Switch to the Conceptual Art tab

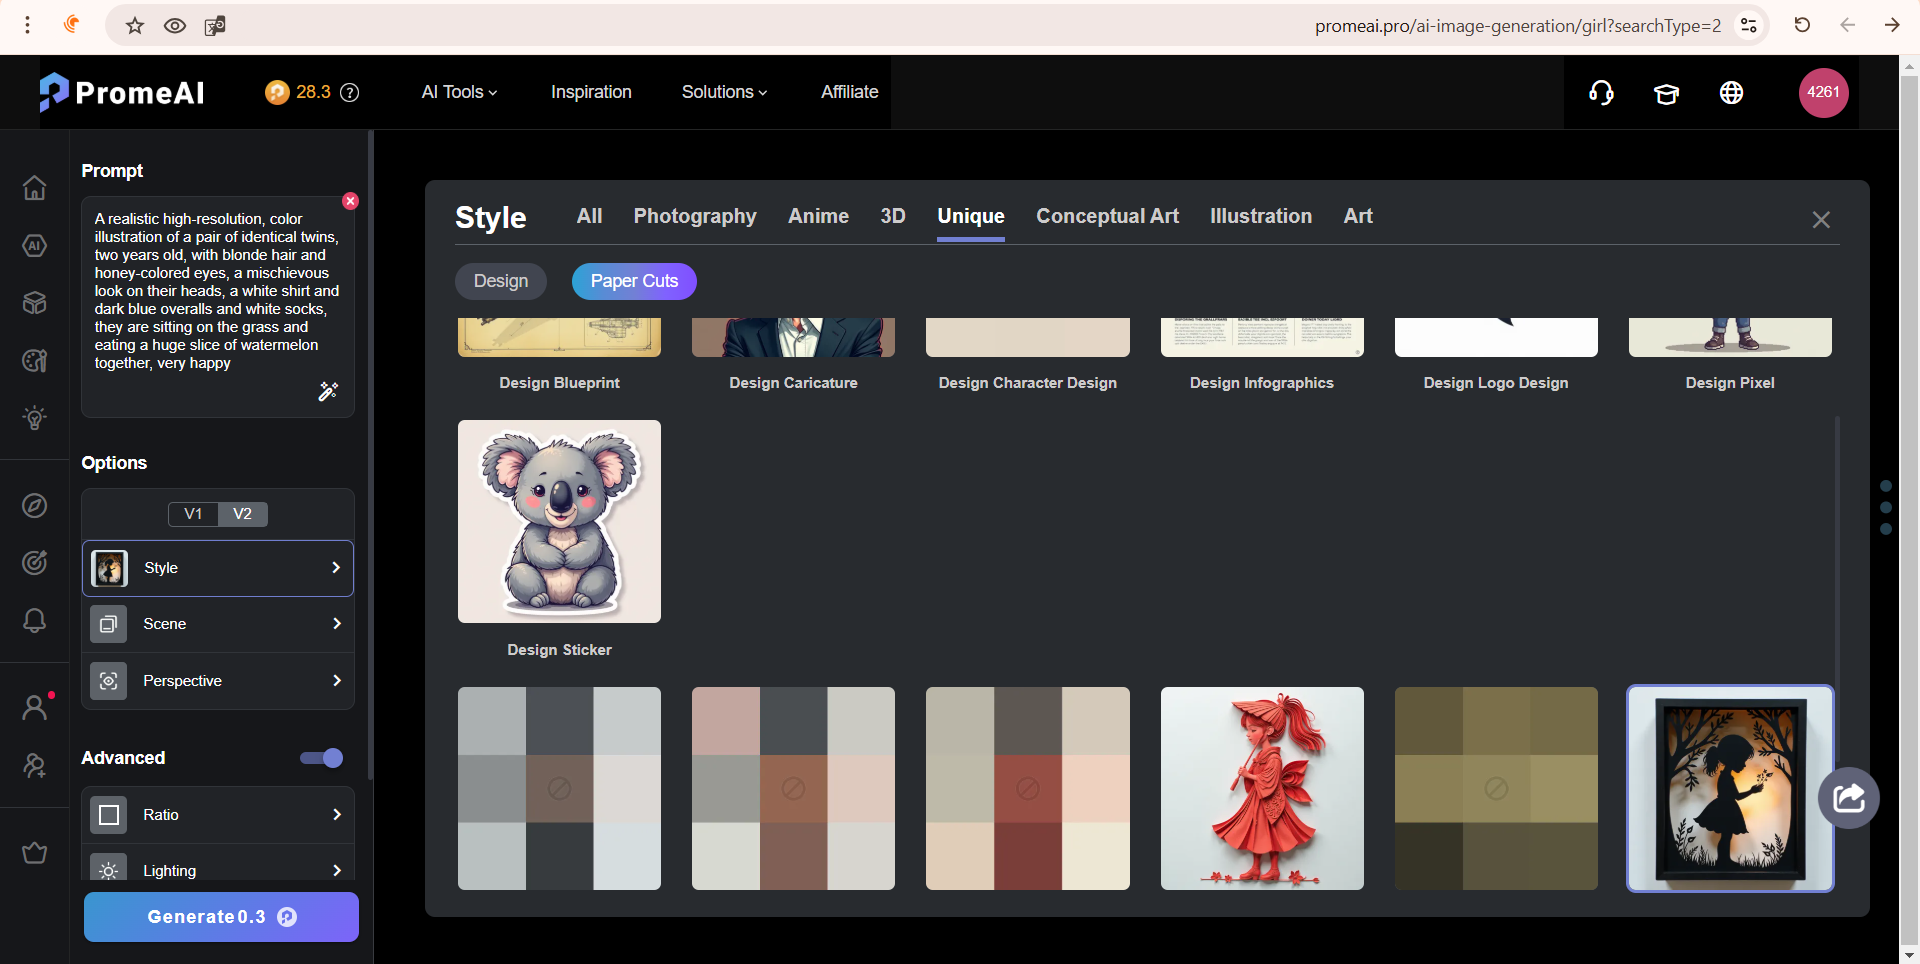[1107, 216]
